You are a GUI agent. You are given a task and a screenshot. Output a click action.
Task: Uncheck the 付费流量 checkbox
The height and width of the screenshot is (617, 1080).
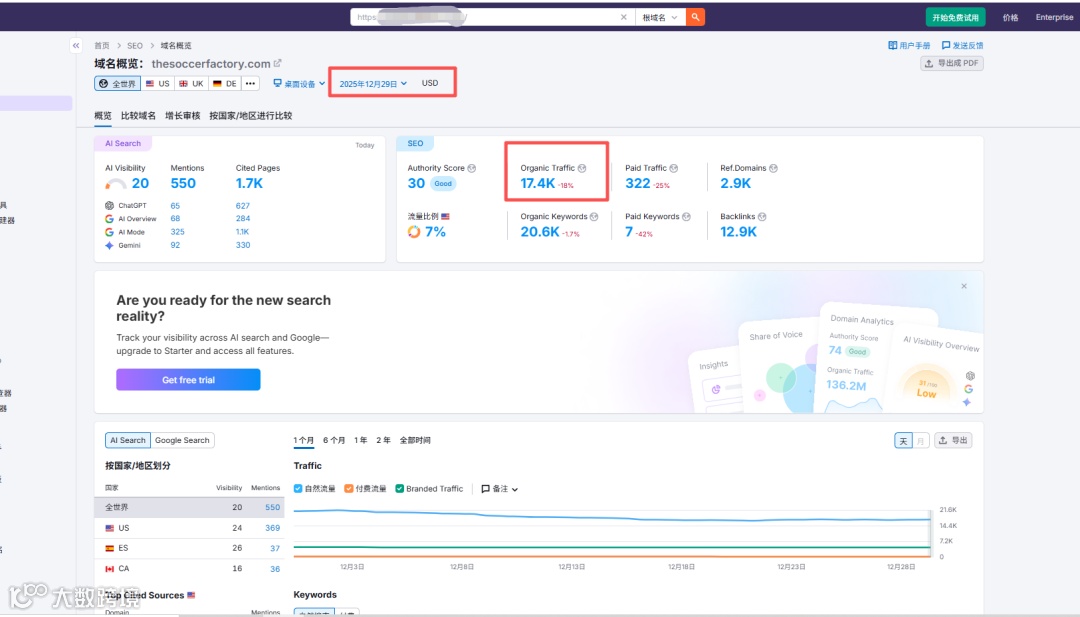(x=349, y=488)
